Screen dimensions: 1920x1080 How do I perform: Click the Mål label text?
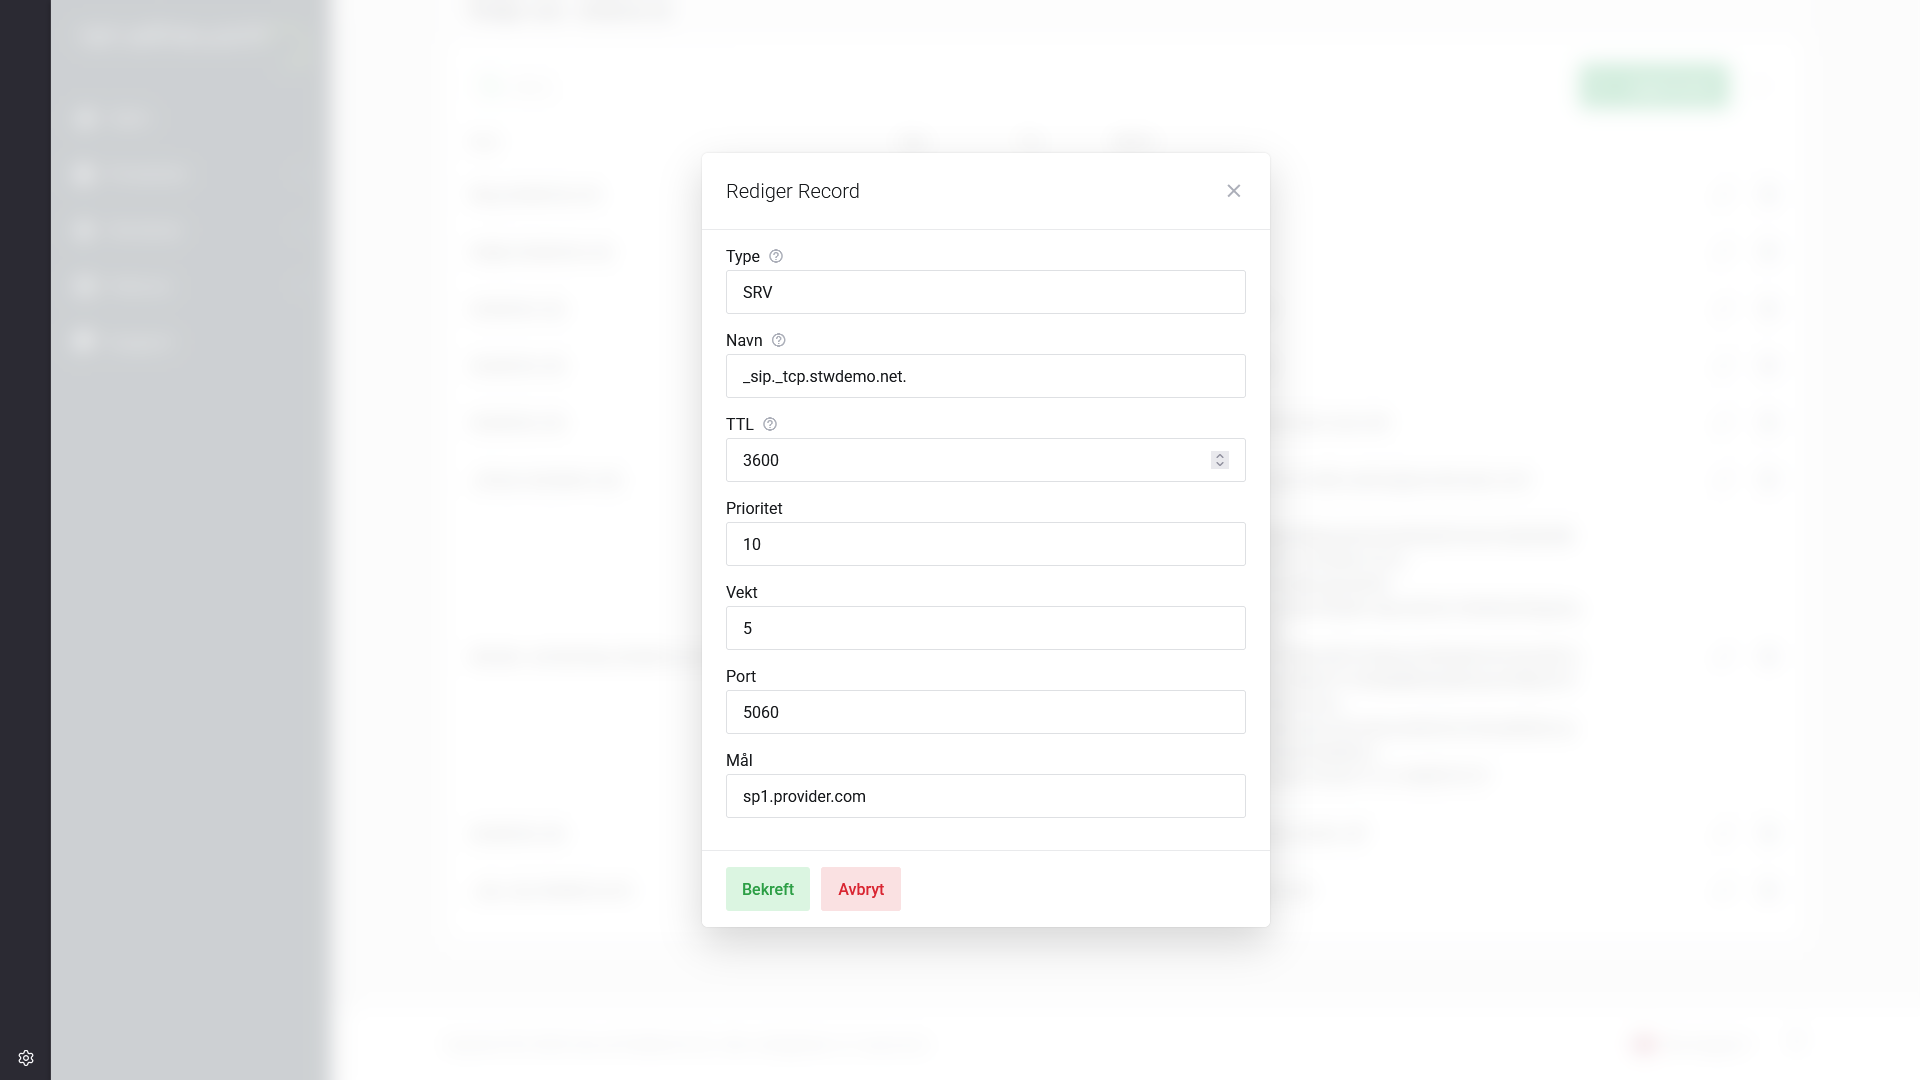pyautogui.click(x=739, y=760)
